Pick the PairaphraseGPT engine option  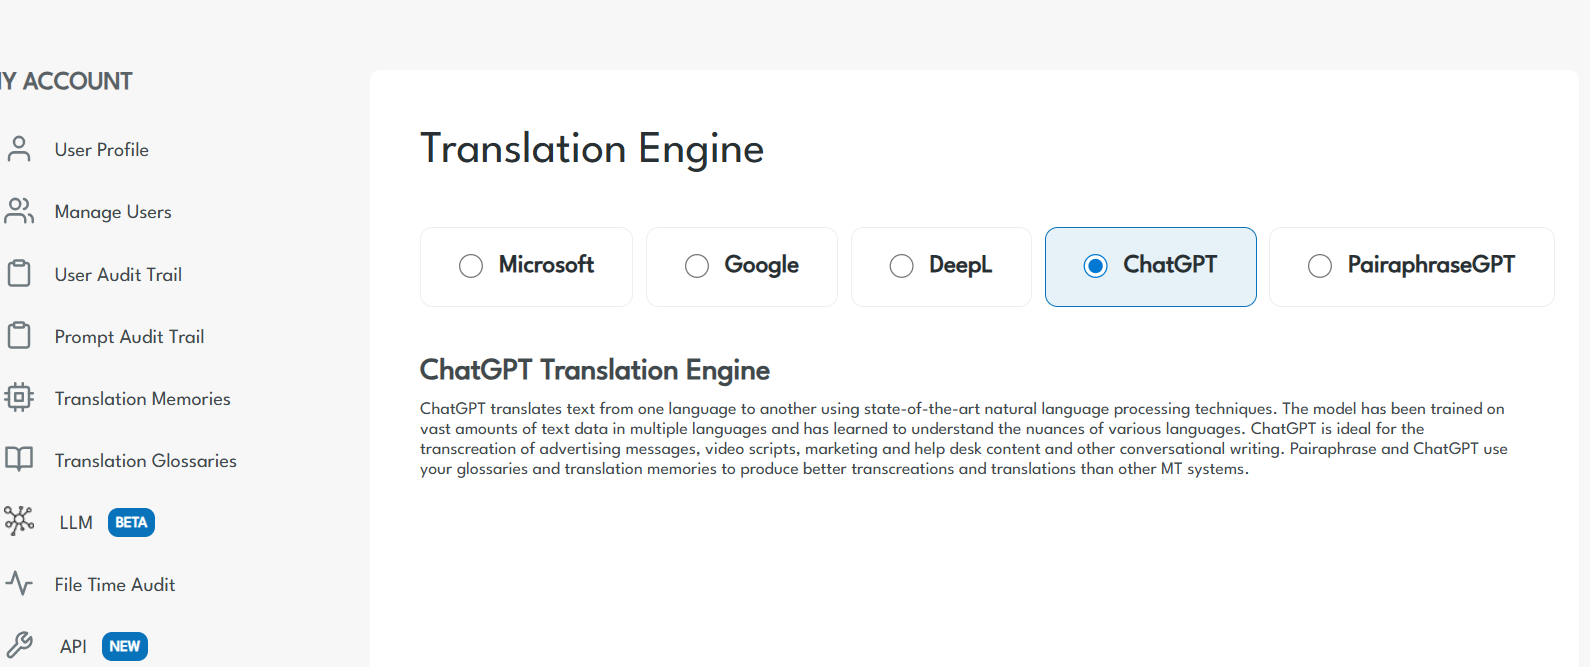(1320, 266)
